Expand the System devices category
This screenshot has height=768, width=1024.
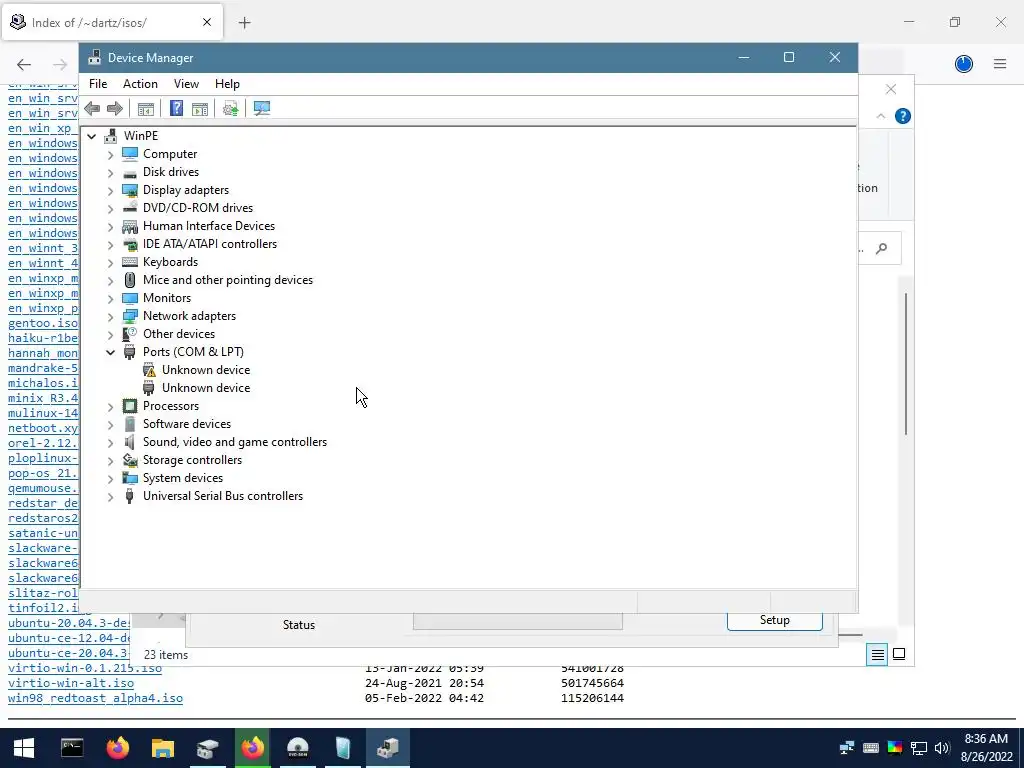click(110, 479)
